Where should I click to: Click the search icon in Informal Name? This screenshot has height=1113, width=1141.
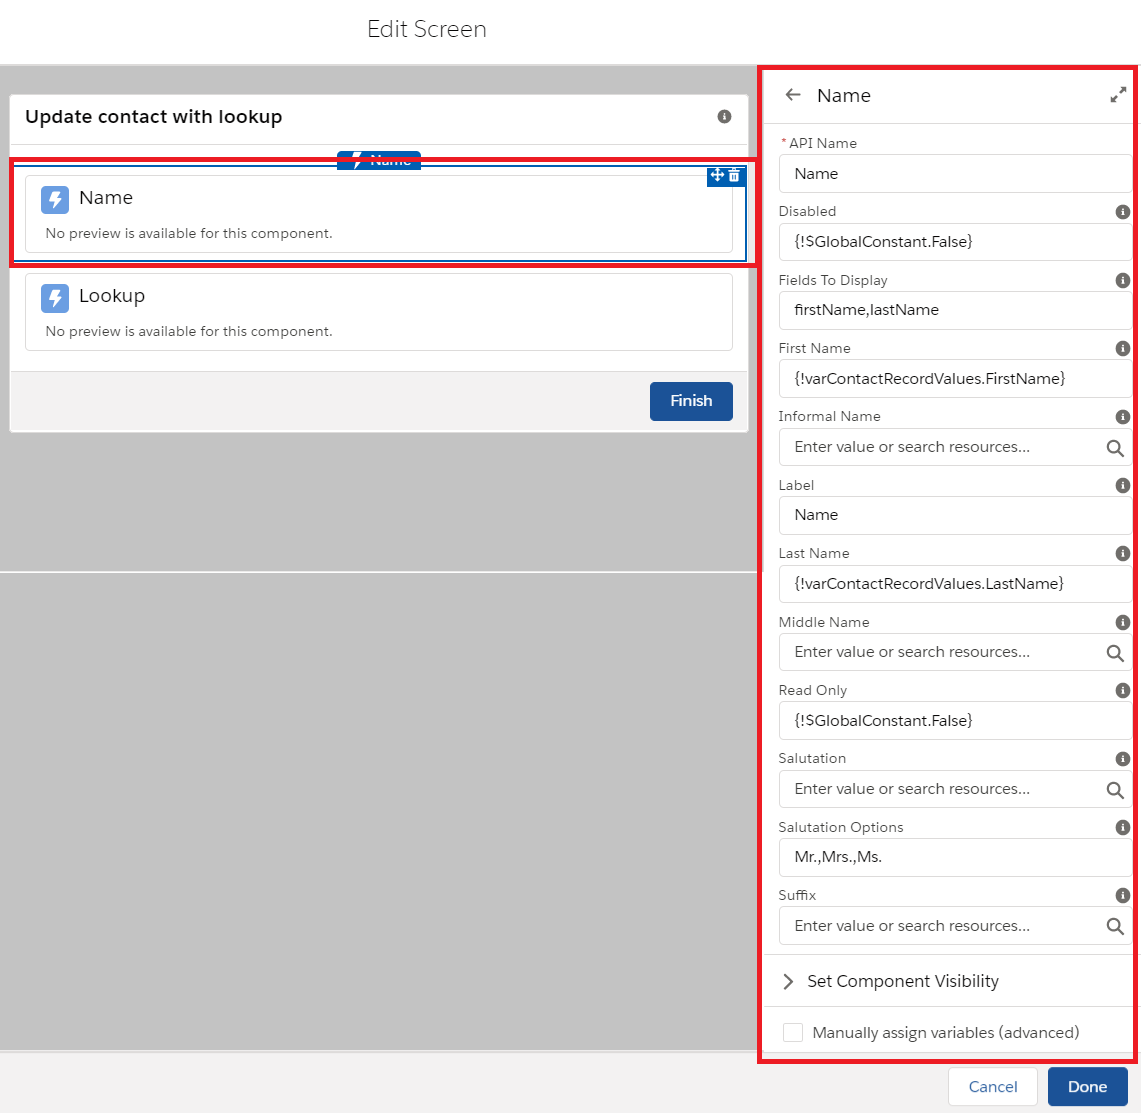coord(1115,448)
